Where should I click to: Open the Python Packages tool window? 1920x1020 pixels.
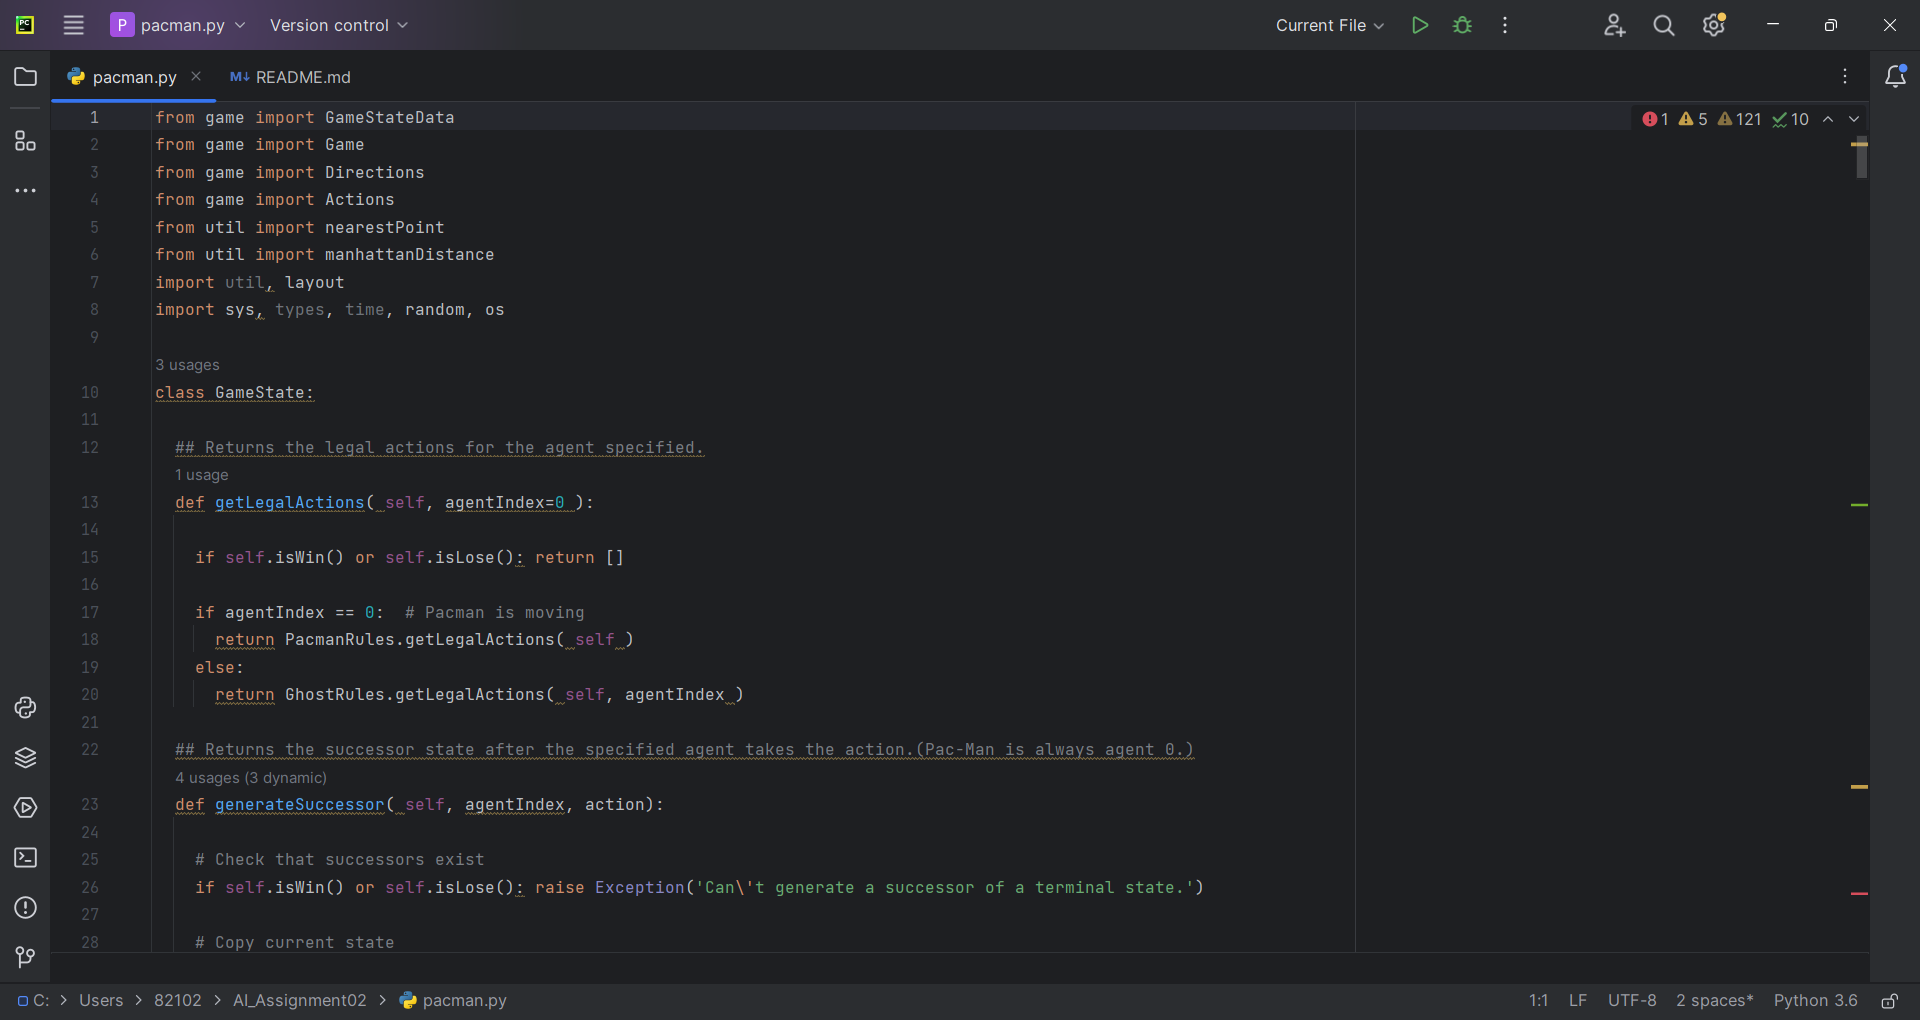point(26,758)
